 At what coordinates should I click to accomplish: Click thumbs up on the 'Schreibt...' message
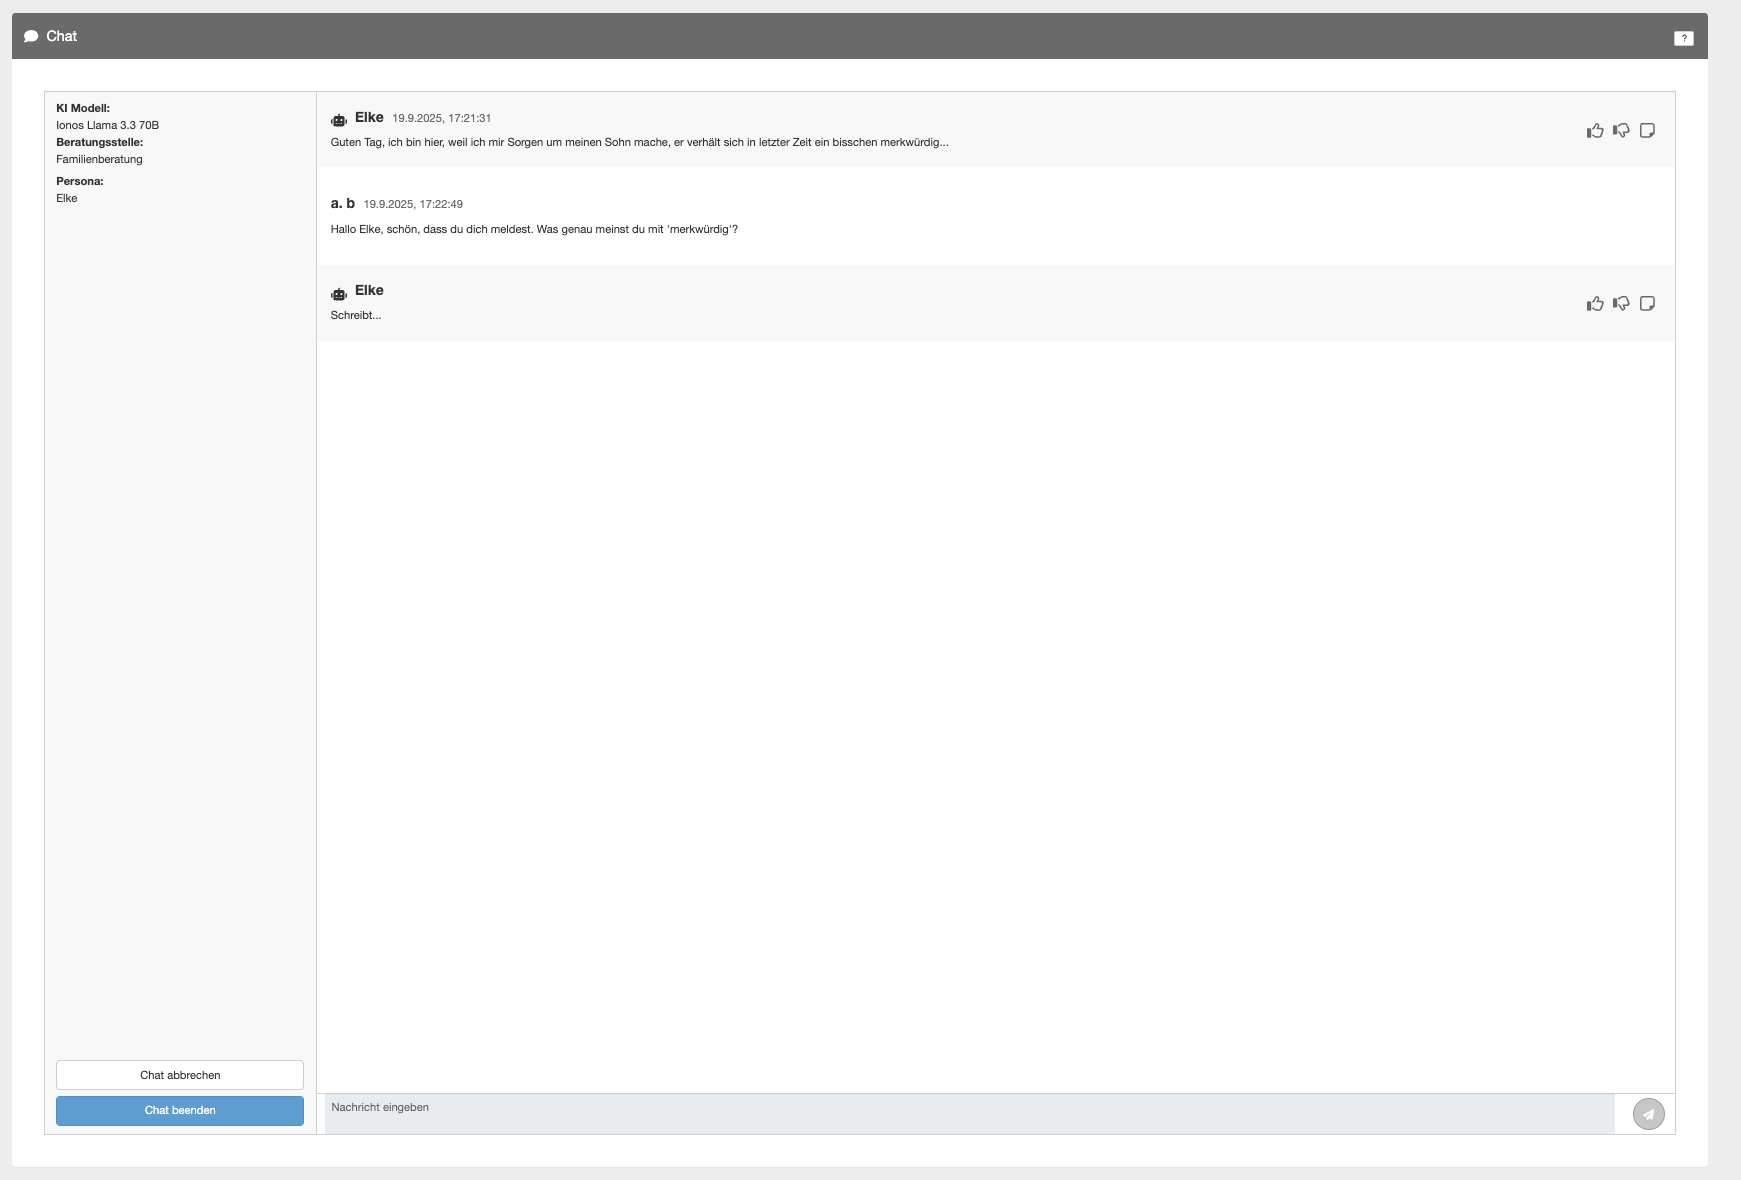[x=1595, y=304]
